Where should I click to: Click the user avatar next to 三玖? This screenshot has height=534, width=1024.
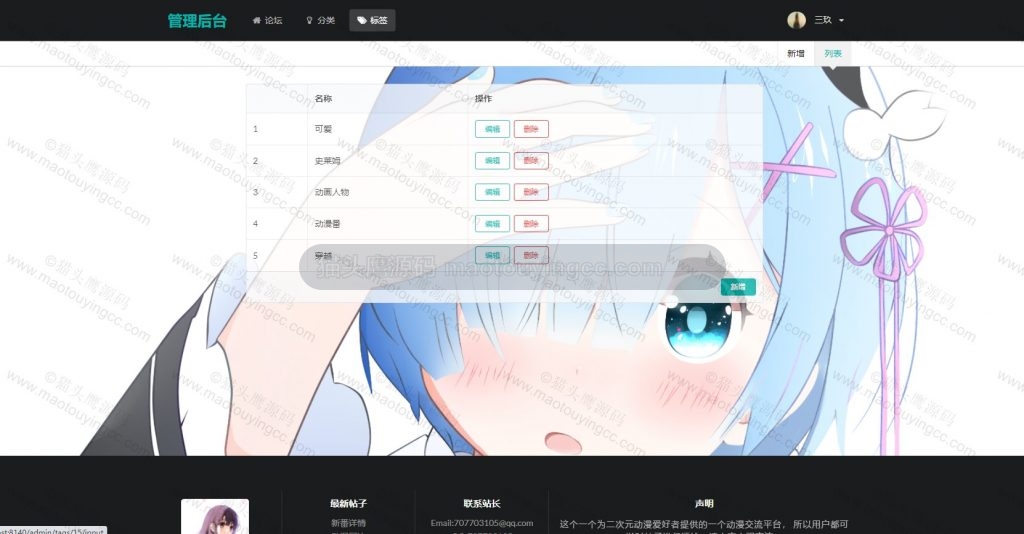(796, 20)
